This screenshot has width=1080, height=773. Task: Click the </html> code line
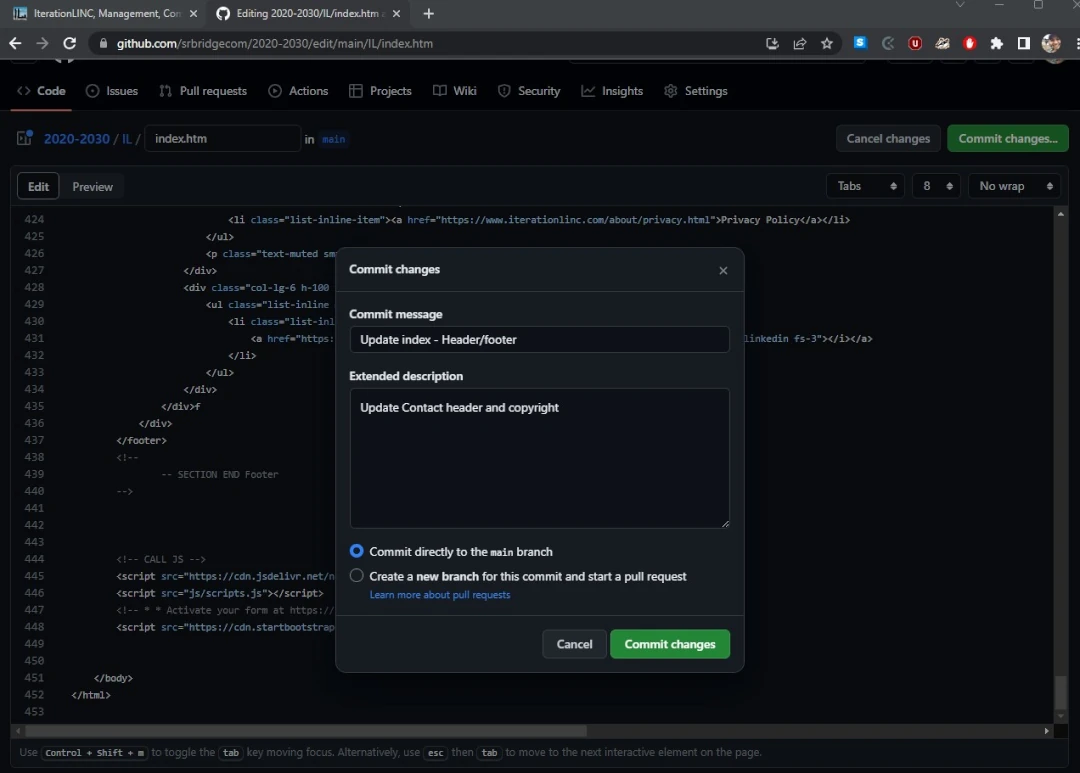click(91, 694)
